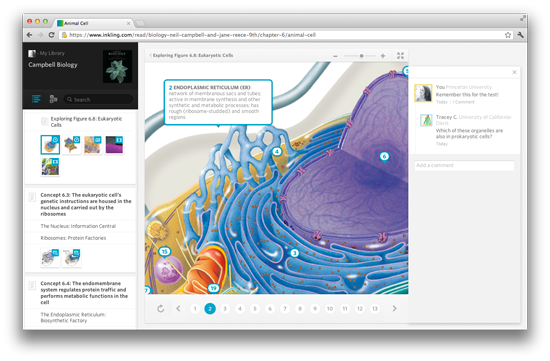The height and width of the screenshot is (361, 550).
Task: Click the zoom in plus icon
Action: (383, 55)
